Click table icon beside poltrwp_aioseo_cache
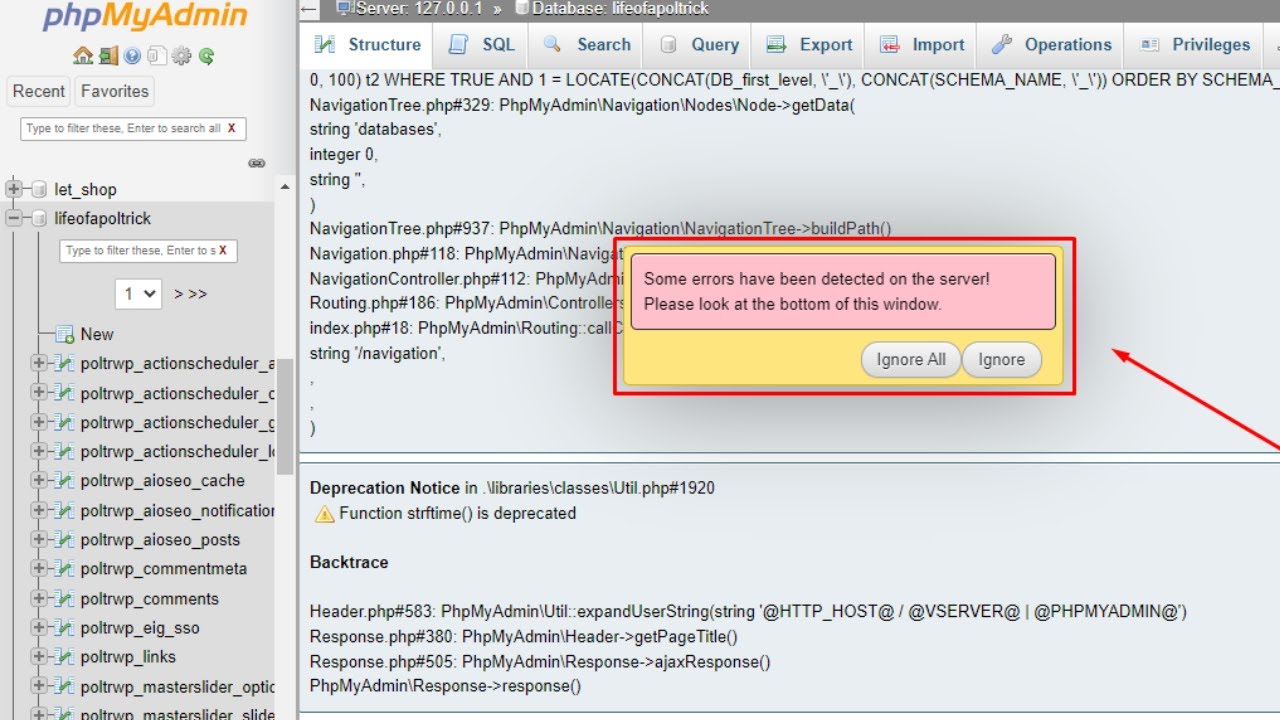 point(65,481)
